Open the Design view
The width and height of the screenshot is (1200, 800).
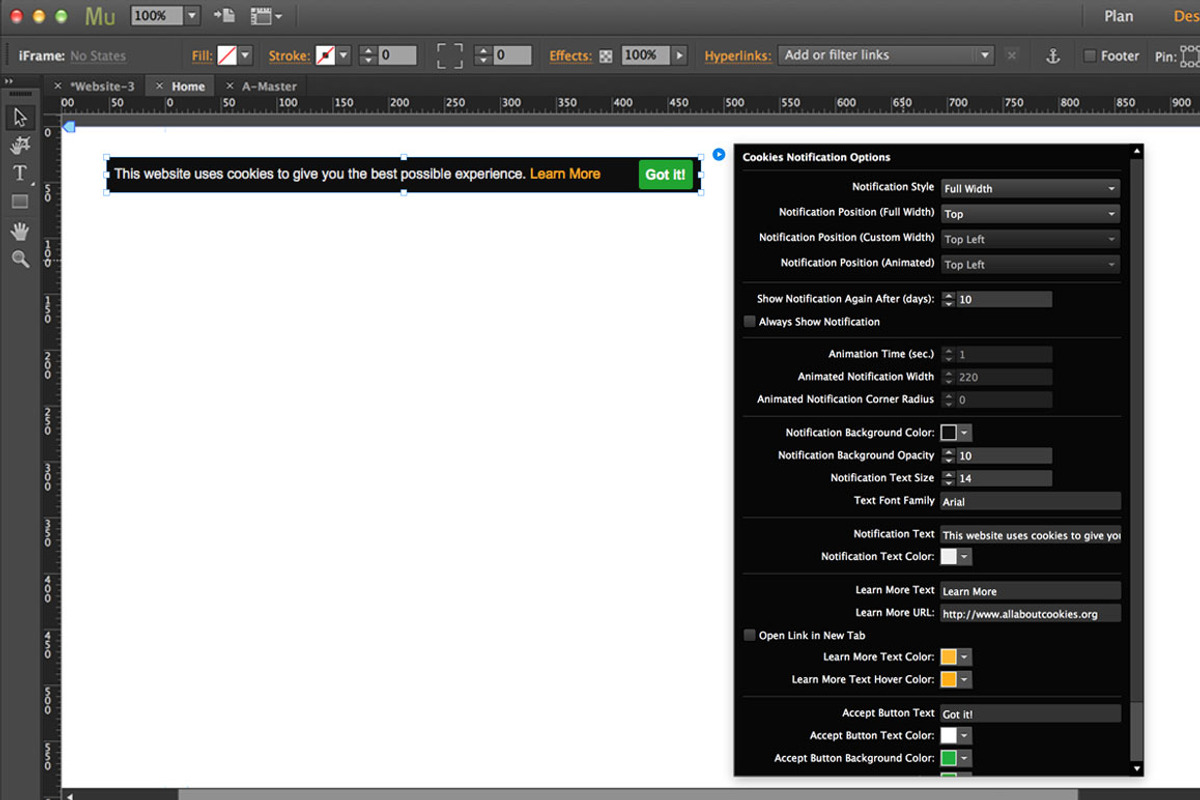(1186, 16)
